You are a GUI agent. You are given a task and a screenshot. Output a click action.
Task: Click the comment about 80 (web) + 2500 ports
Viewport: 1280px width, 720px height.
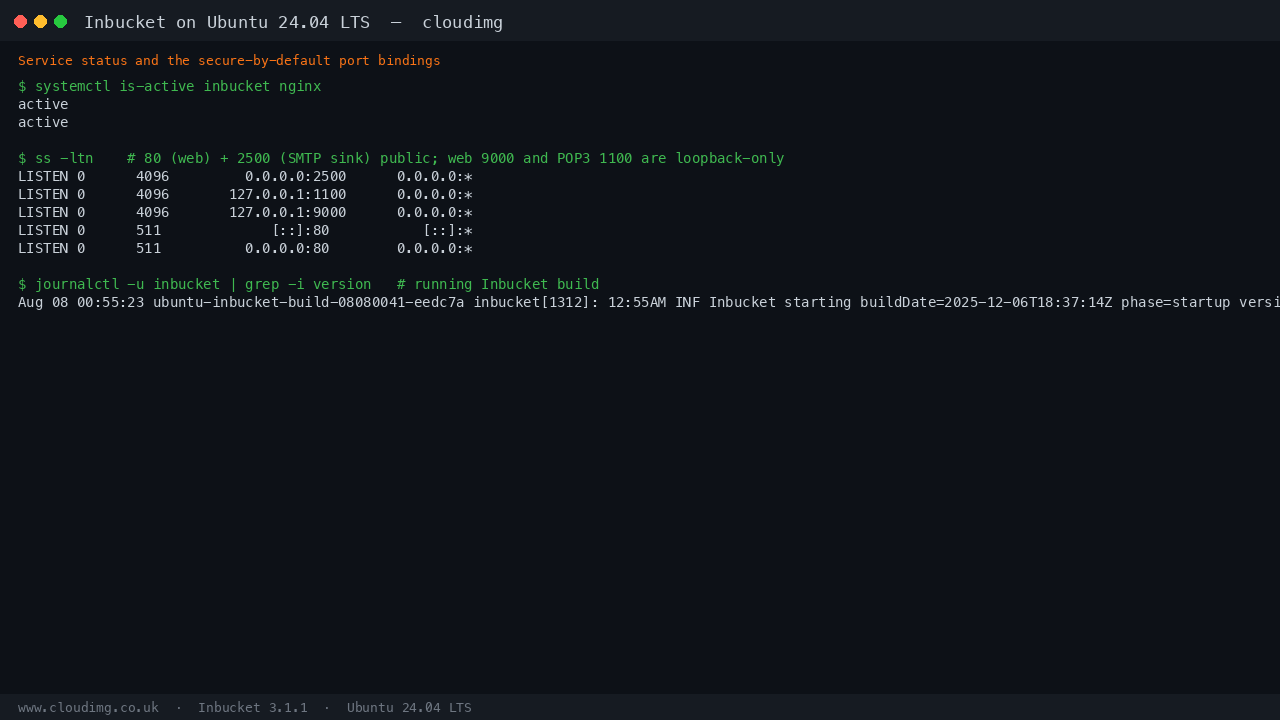coord(456,158)
